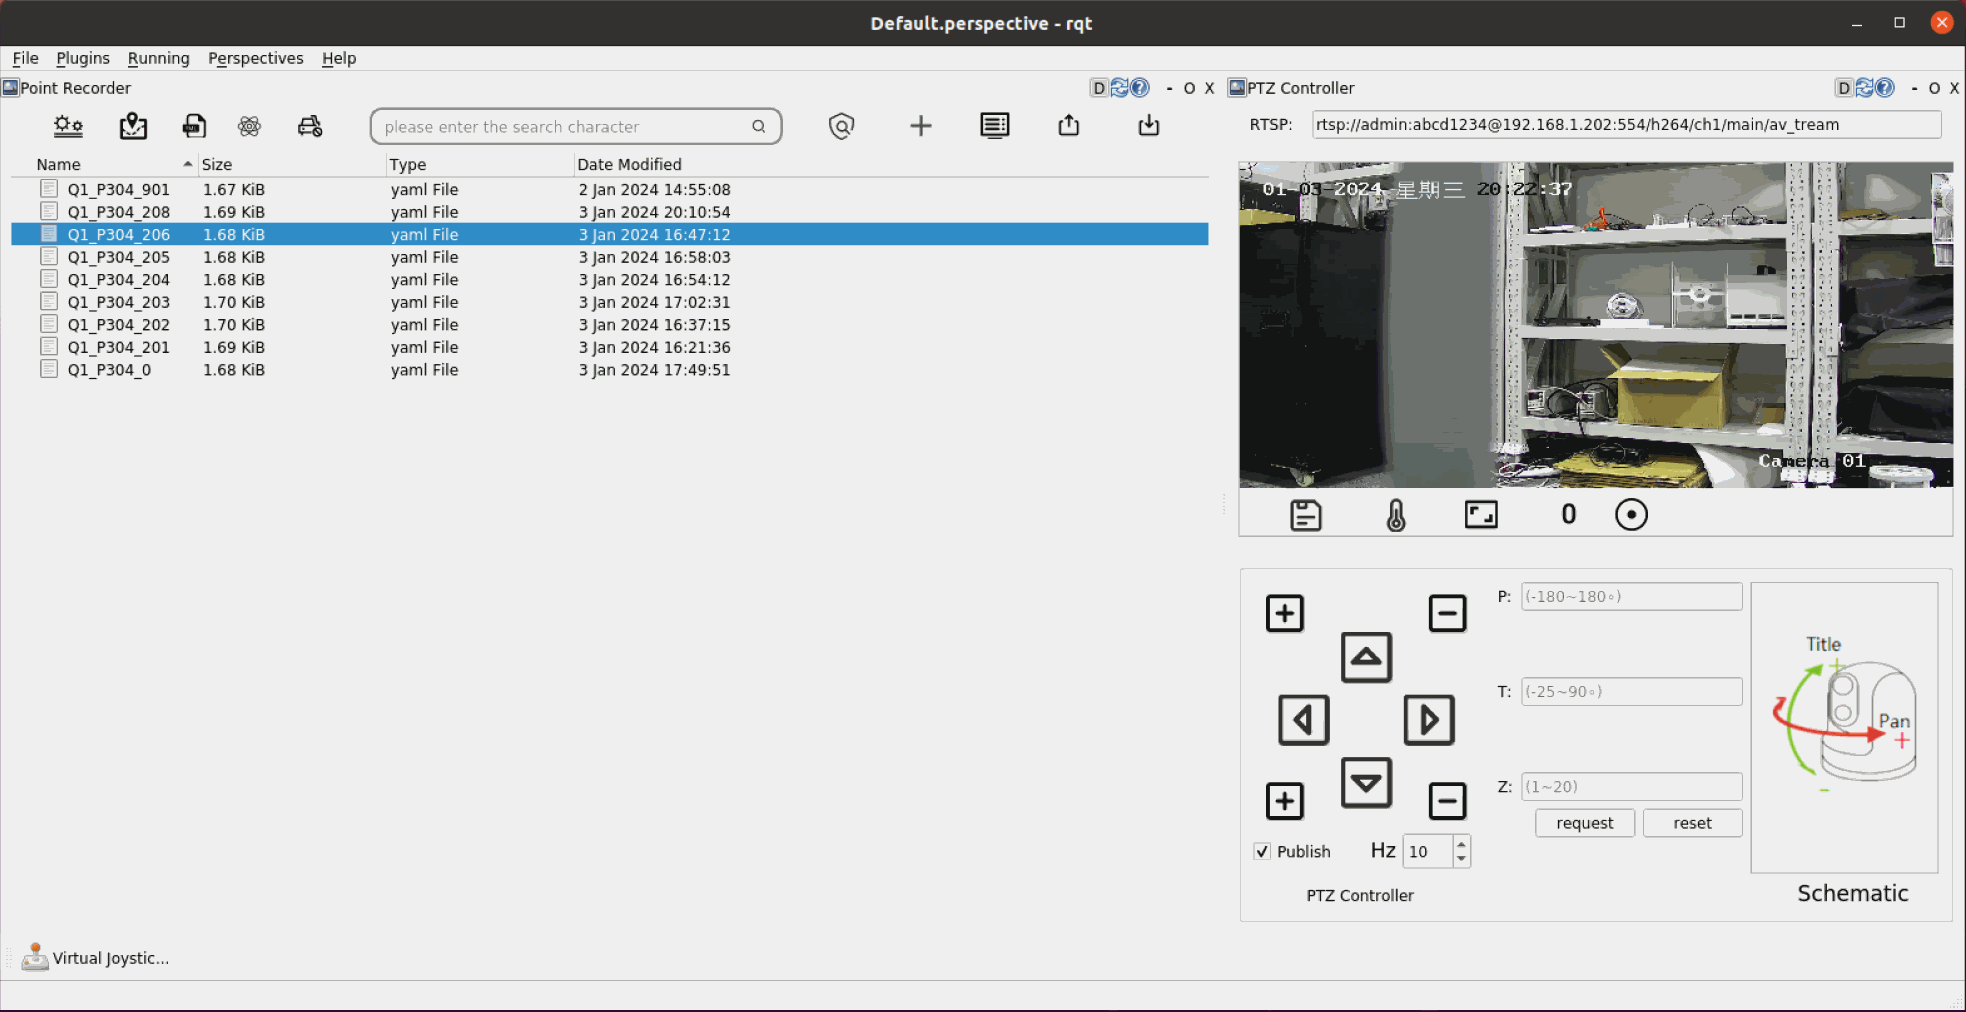Select the Q1_P304_203 file row
This screenshot has width=1966, height=1012.
point(119,302)
